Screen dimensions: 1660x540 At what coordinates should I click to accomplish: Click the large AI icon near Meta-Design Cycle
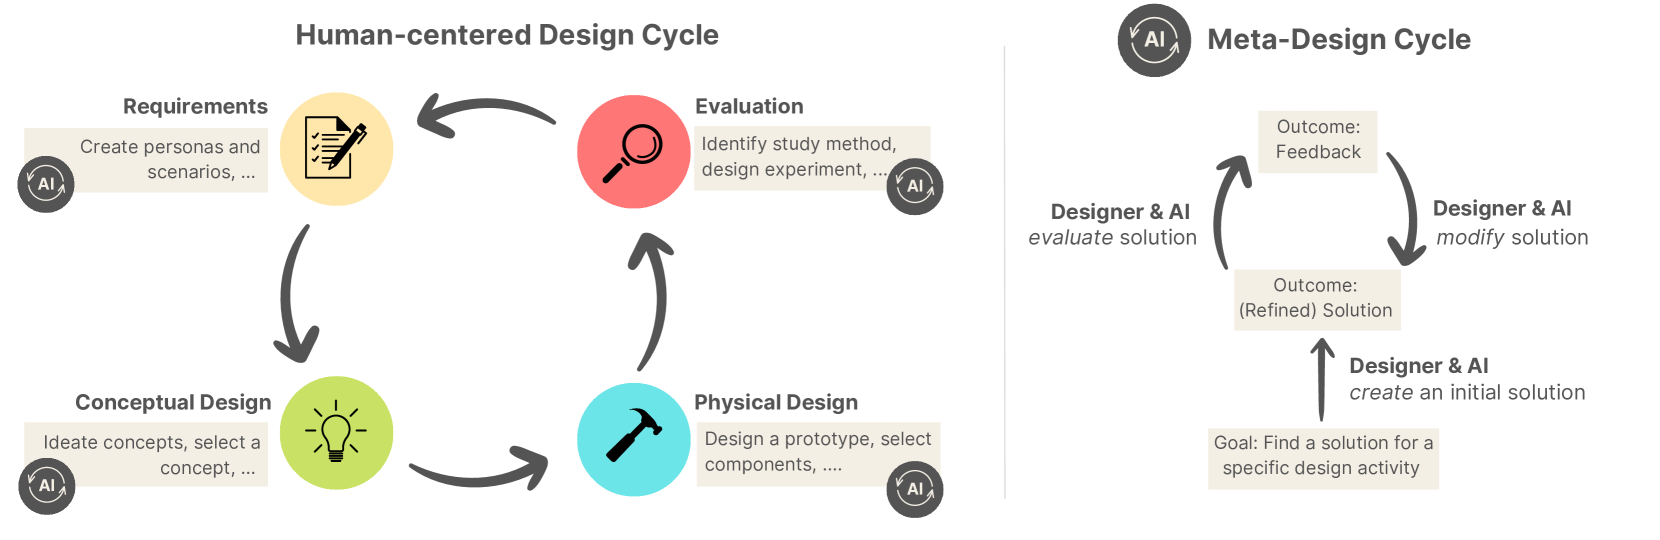pos(1154,40)
